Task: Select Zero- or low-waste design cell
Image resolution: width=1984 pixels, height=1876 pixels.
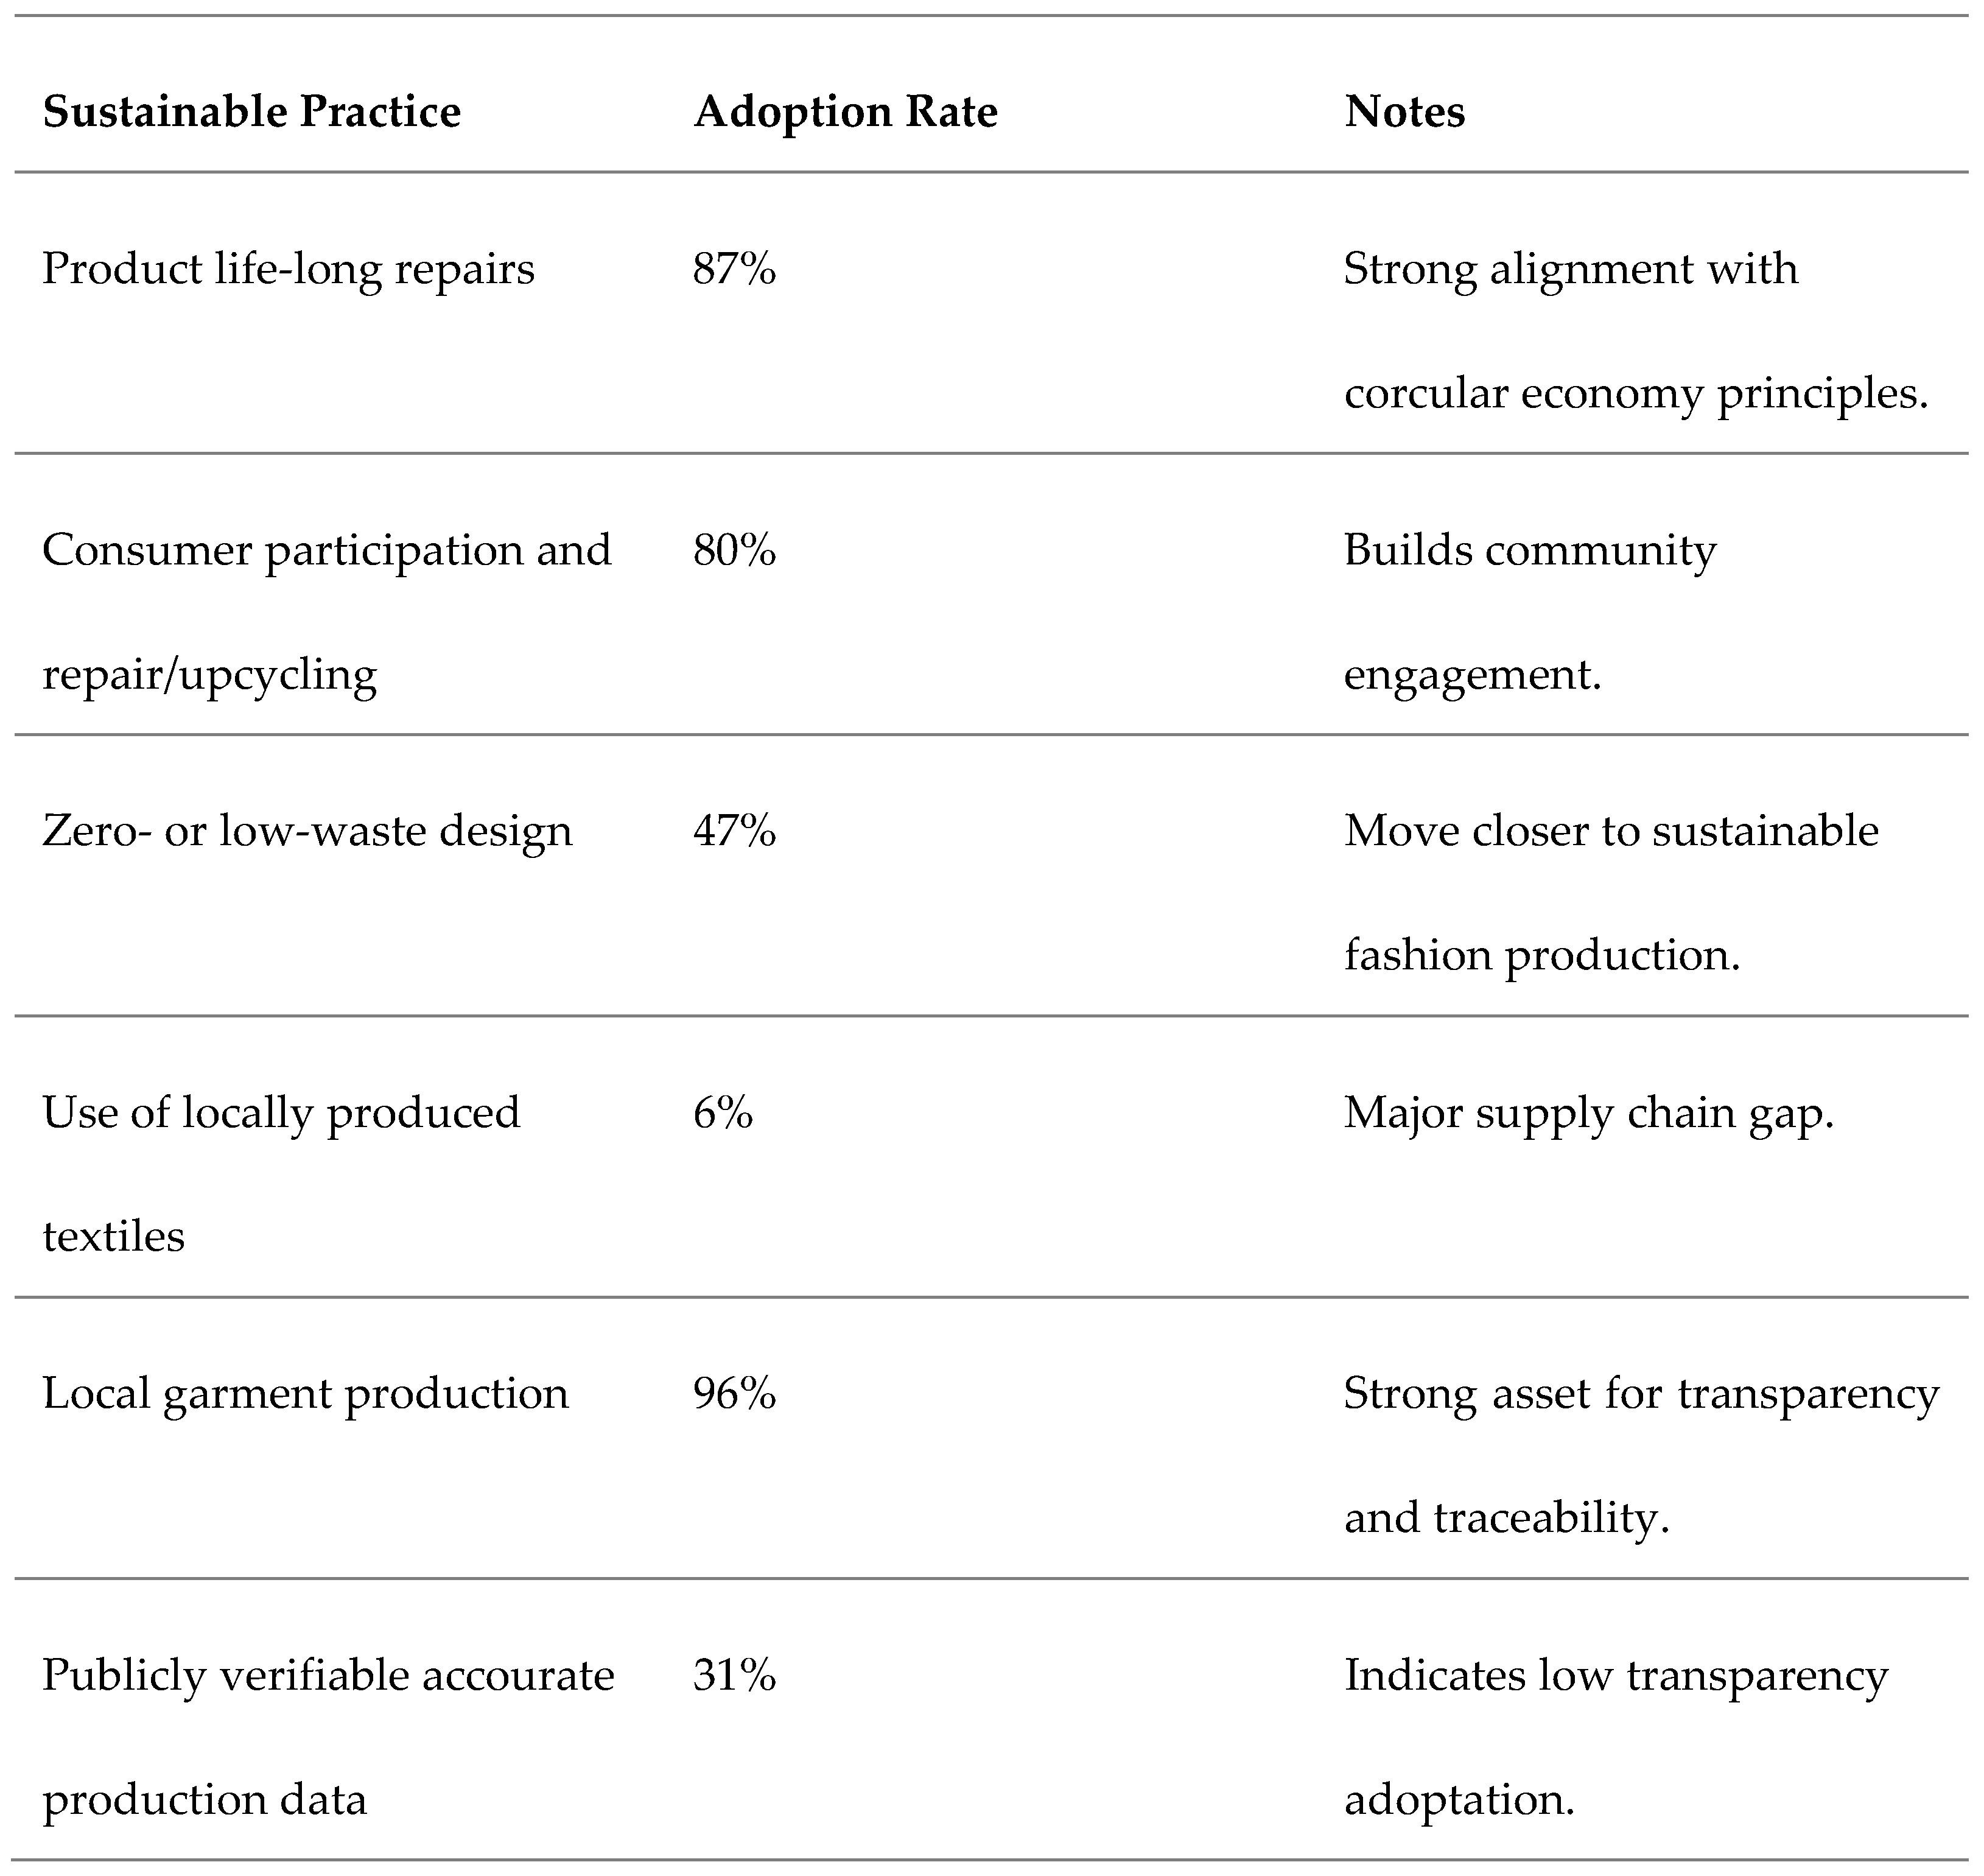Action: click(307, 831)
